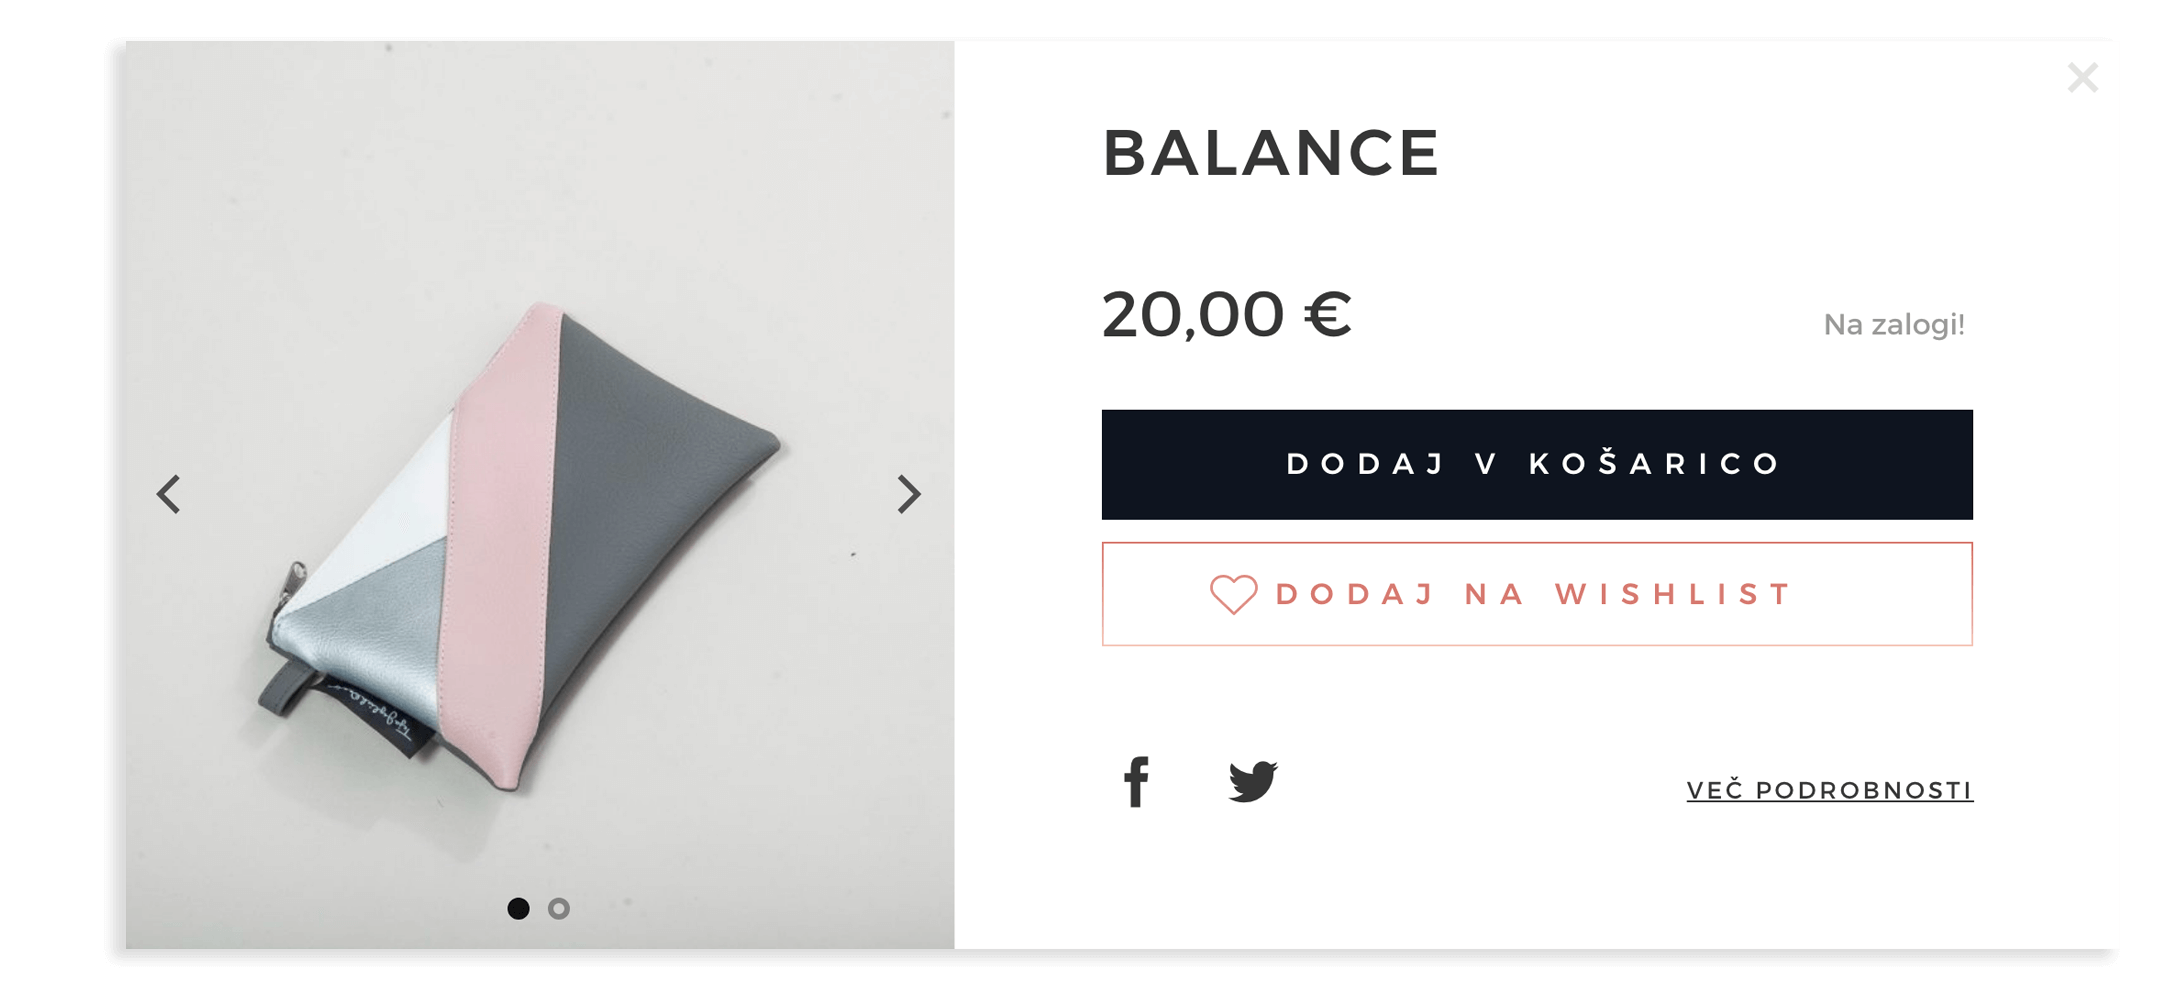The height and width of the screenshot is (990, 2174).
Task: Click the Dodaj na wishlist button
Action: pos(1537,594)
